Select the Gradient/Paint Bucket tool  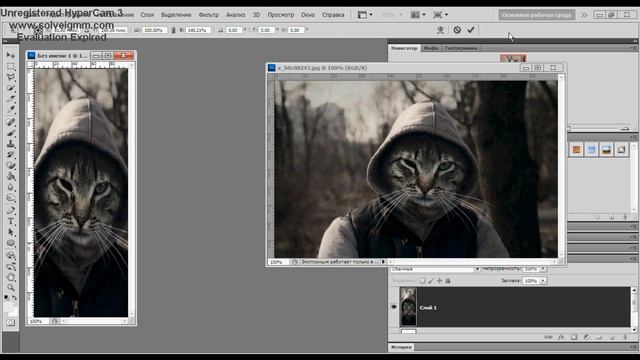pos(11,177)
